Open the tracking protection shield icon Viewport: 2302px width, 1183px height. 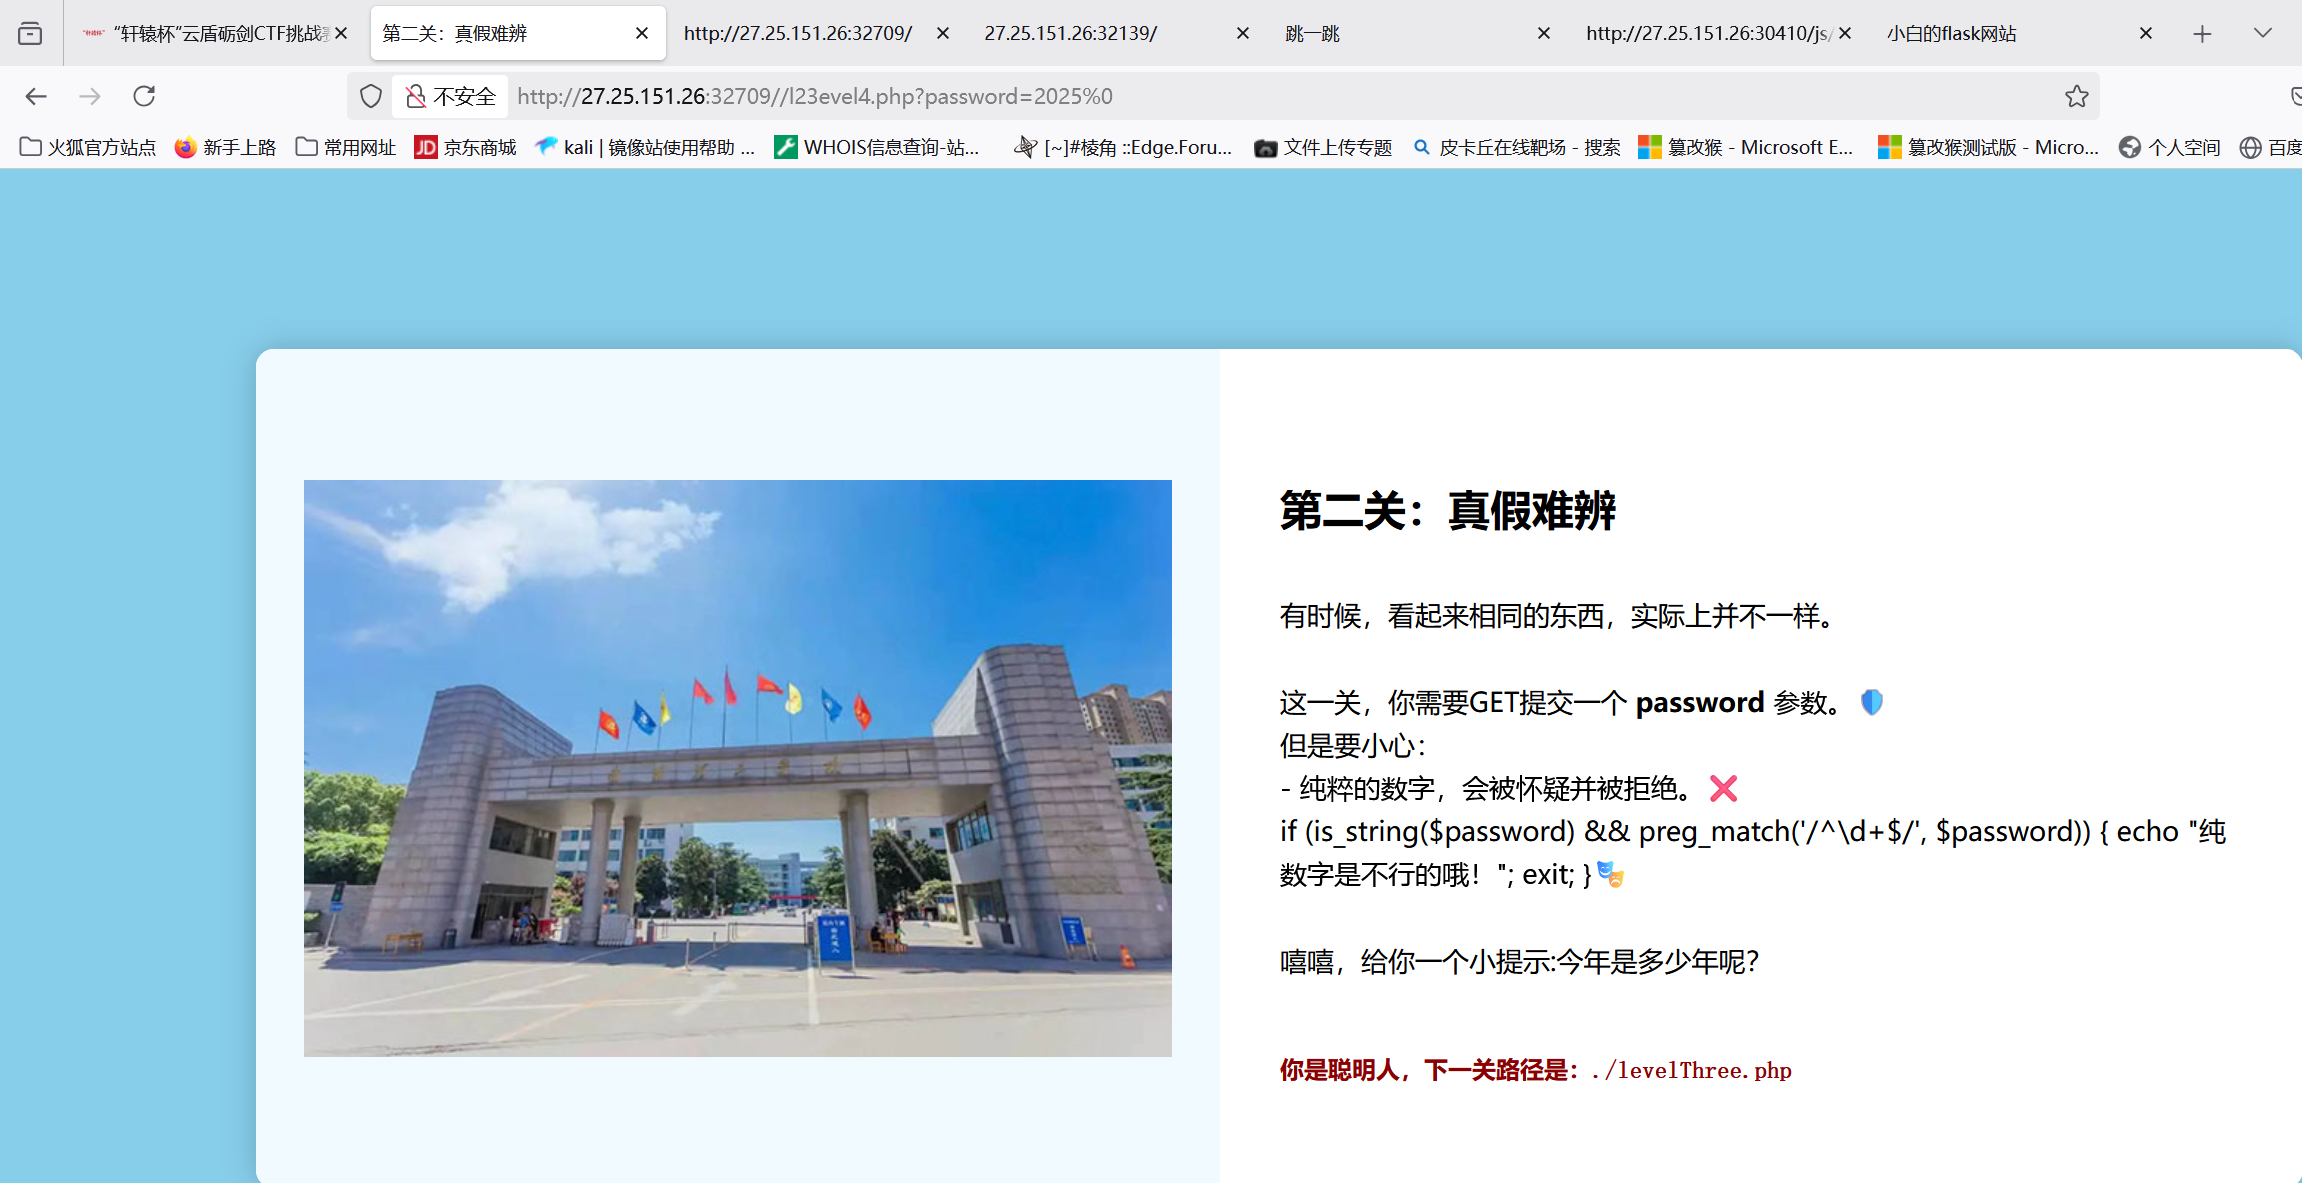tap(371, 96)
